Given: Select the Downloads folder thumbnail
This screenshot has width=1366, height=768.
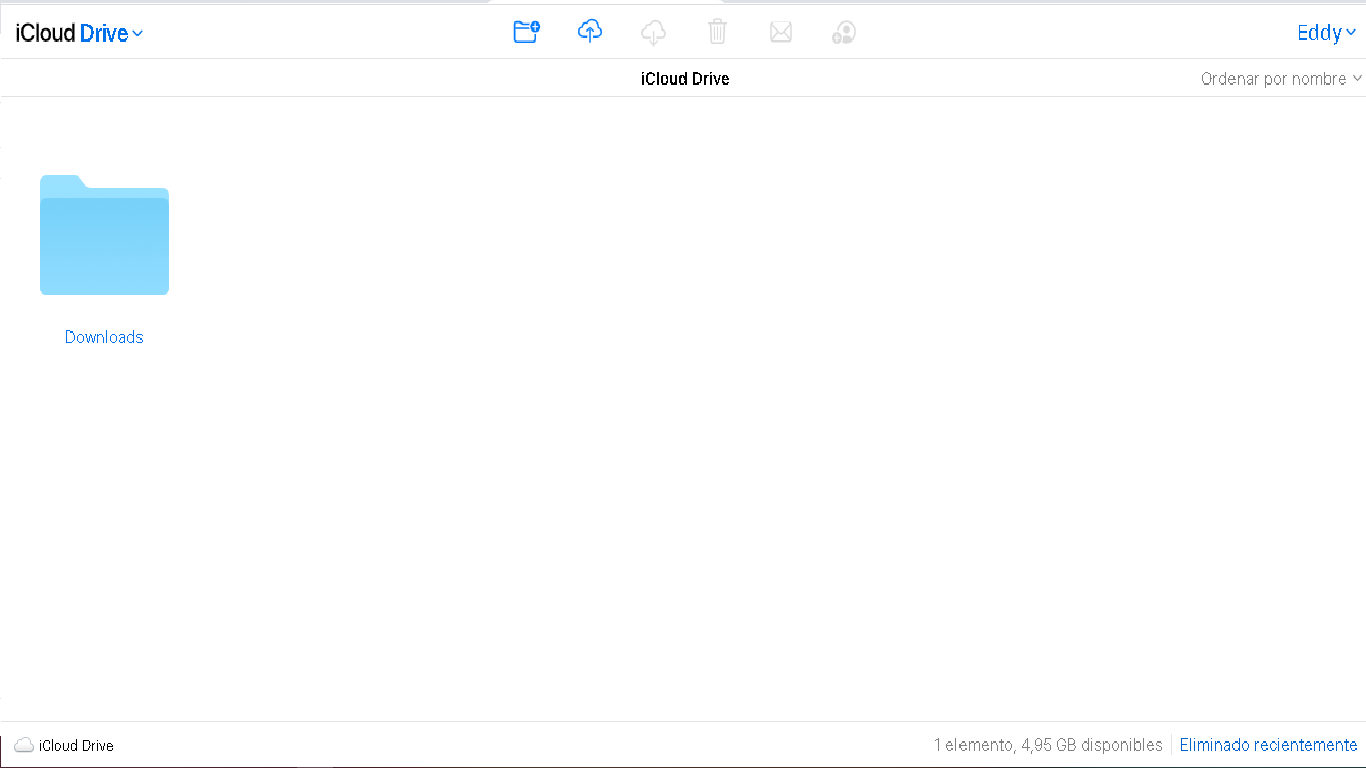Looking at the screenshot, I should [x=104, y=235].
